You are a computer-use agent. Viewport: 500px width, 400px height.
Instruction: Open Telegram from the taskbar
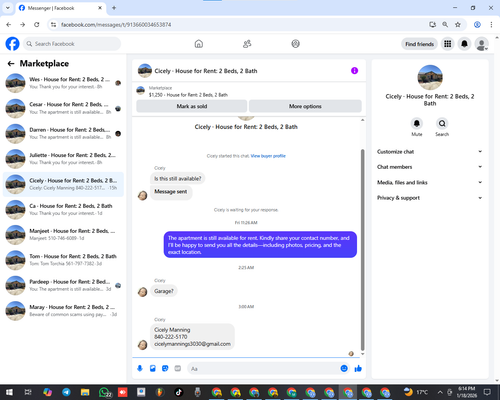point(66,392)
